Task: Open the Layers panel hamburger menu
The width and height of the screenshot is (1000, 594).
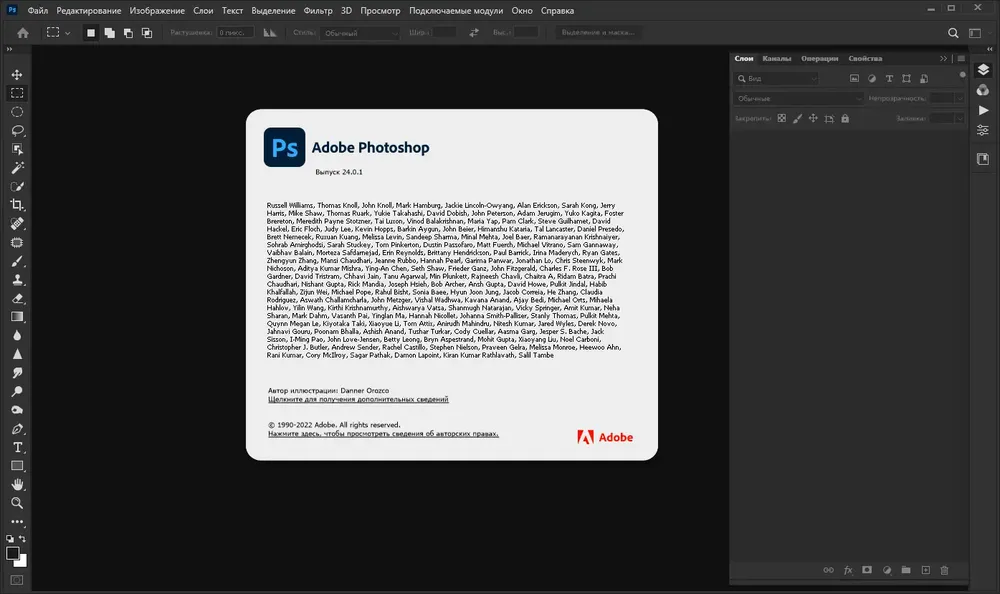Action: (961, 58)
